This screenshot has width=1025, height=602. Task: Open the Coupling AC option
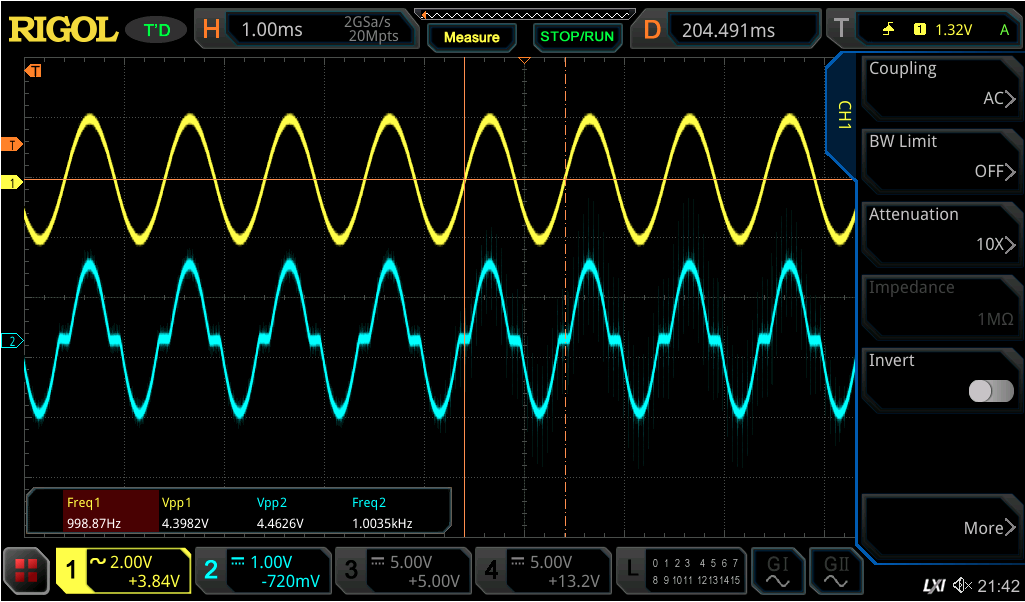(942, 87)
